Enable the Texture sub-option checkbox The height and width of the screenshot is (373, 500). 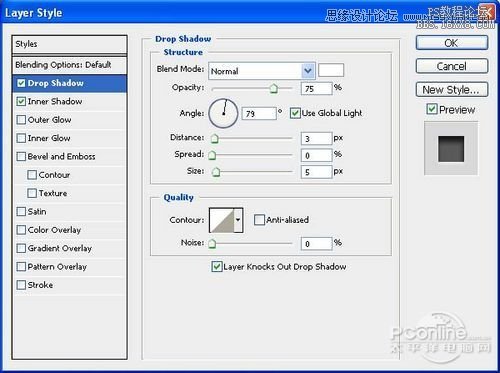click(32, 193)
